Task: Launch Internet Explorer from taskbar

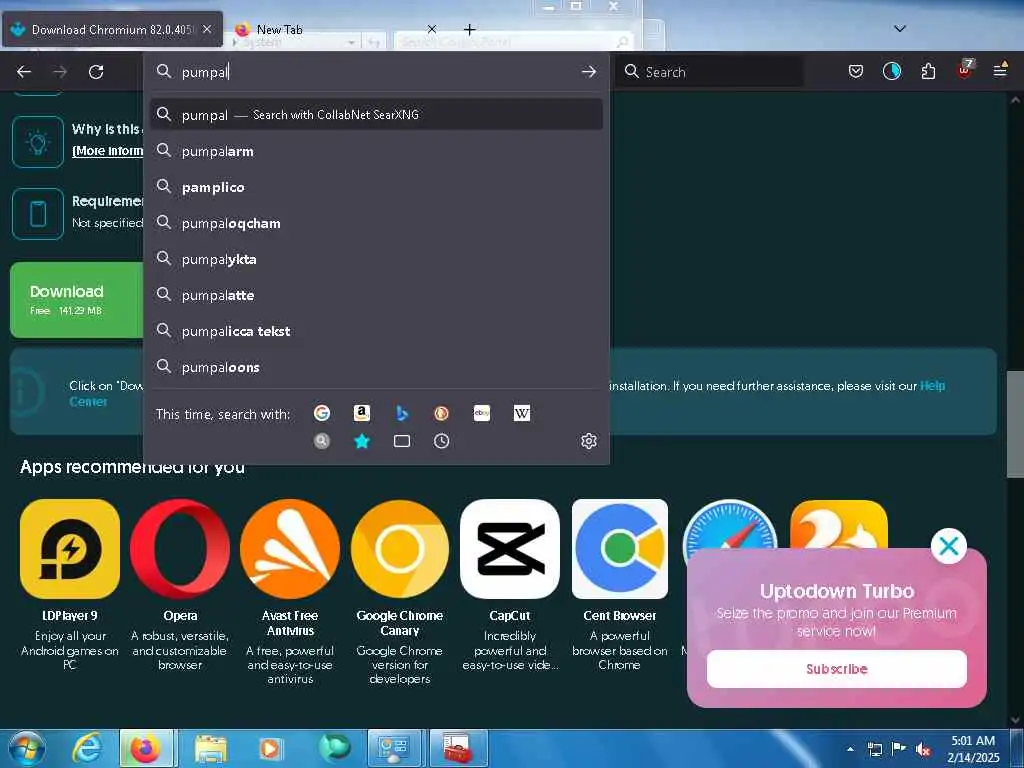Action: point(86,748)
